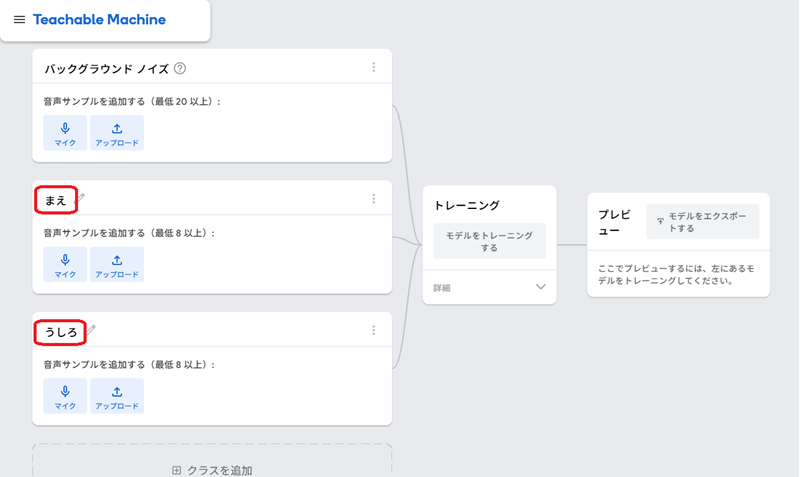Upload audio samples for バックグラウンド ノイズ
Screen dimensions: 800x477
[x=117, y=133]
